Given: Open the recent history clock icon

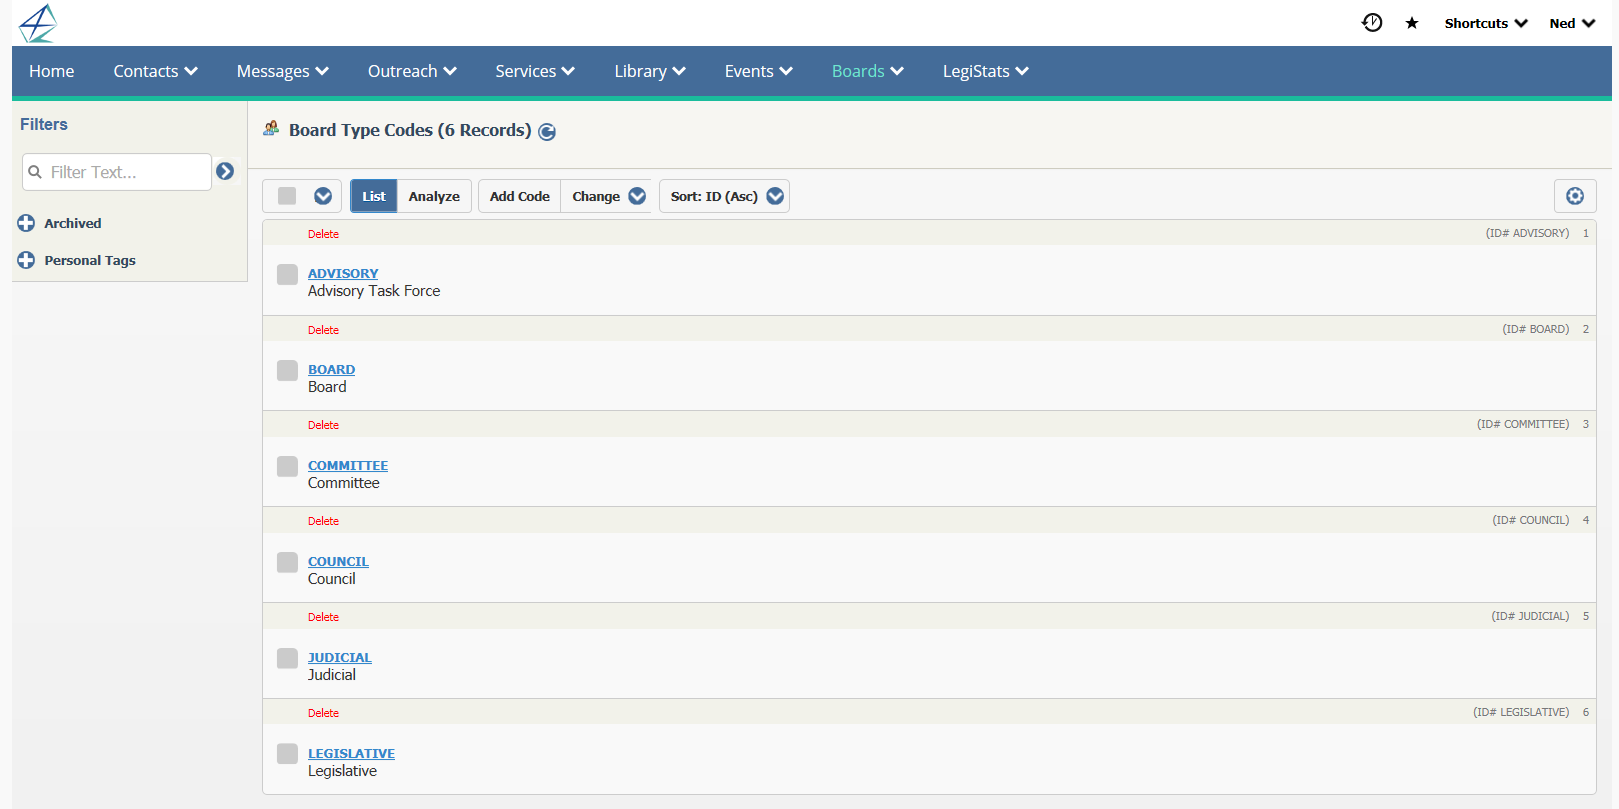Looking at the screenshot, I should (x=1372, y=23).
